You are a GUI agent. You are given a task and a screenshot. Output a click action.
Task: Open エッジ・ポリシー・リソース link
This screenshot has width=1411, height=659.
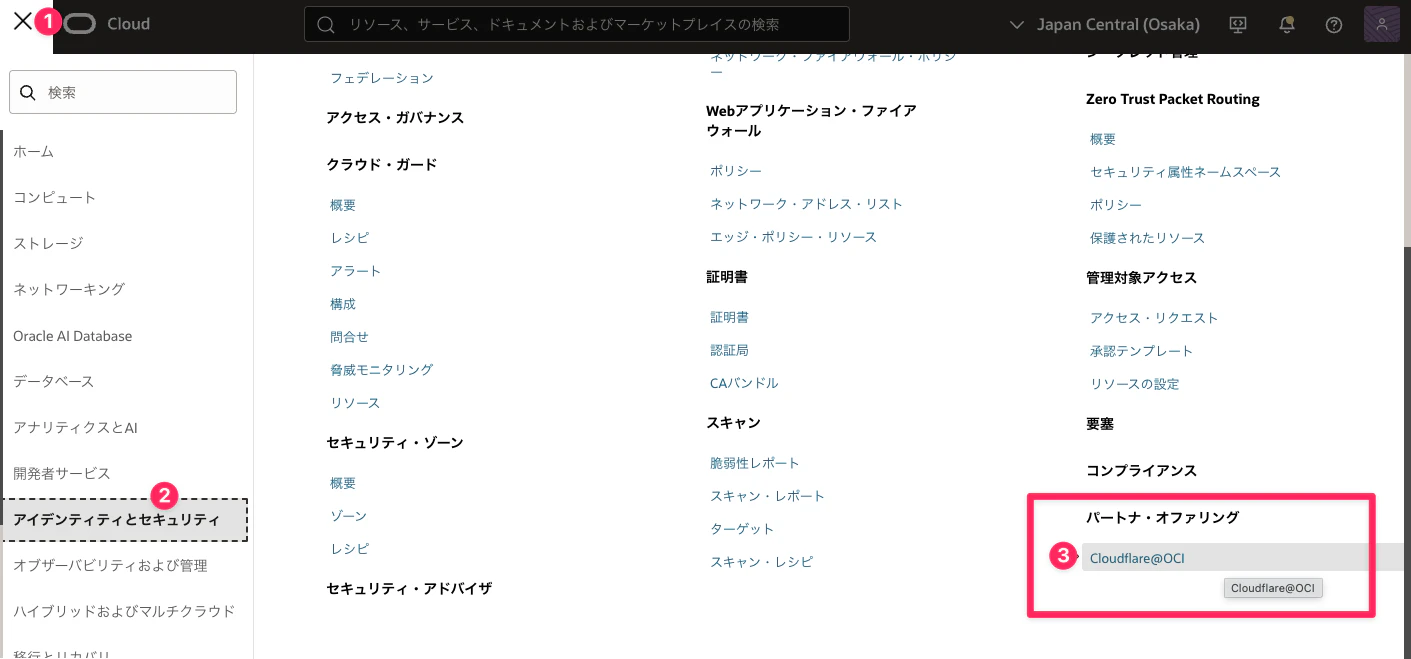pyautogui.click(x=793, y=237)
